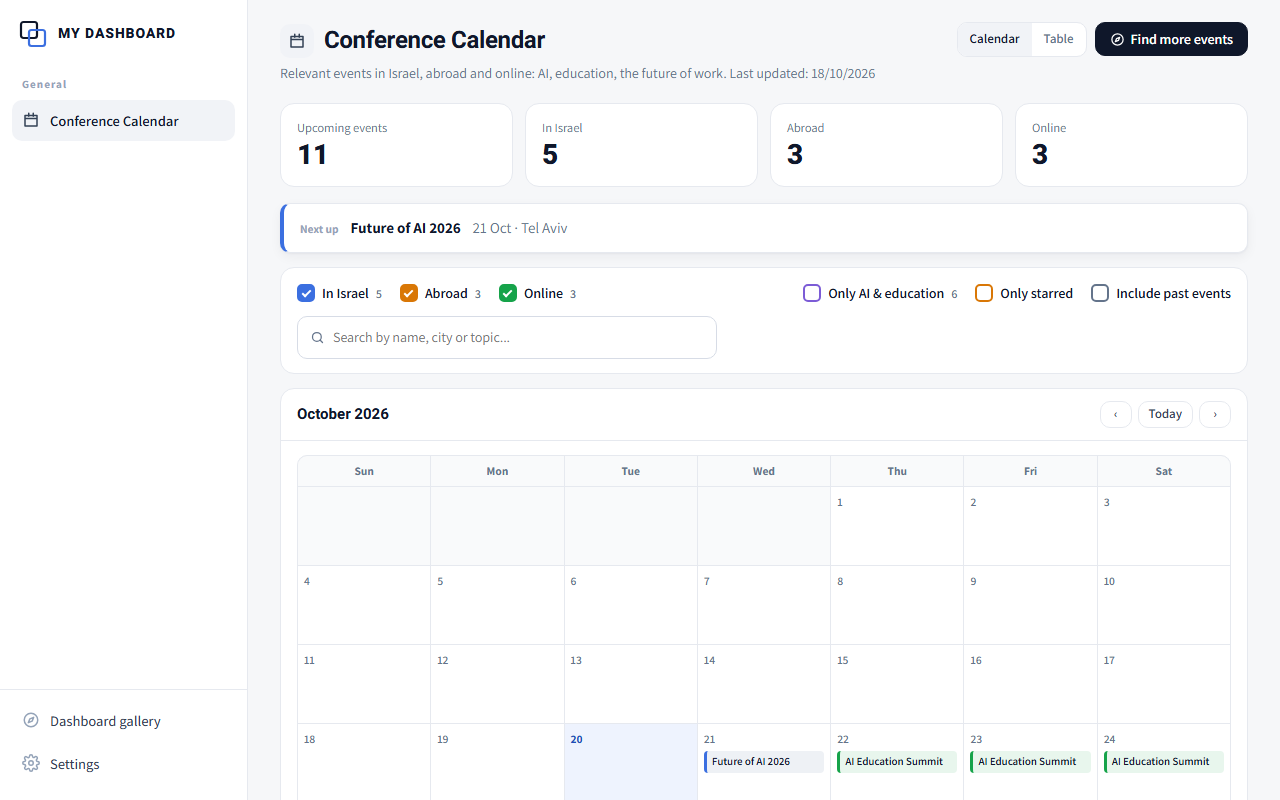Open the AI Education Summit event on the 22nd
Viewport: 1280px width, 800px height.
tap(897, 762)
